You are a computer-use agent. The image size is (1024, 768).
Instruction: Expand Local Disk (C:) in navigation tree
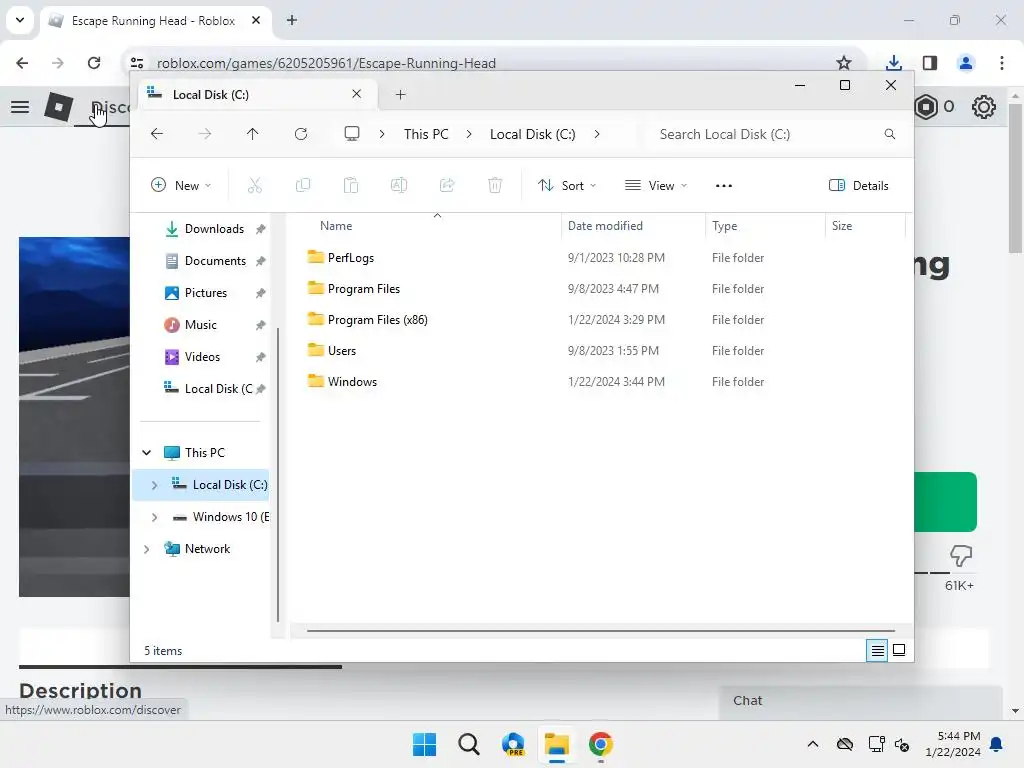tap(154, 485)
